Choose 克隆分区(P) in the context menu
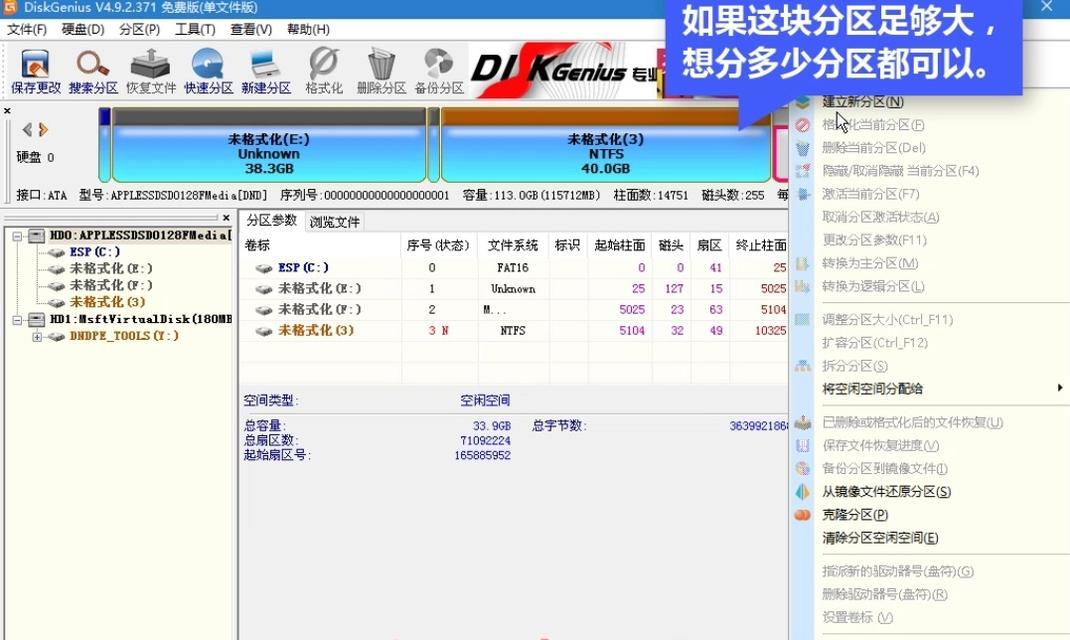The height and width of the screenshot is (640, 1070). [854, 515]
